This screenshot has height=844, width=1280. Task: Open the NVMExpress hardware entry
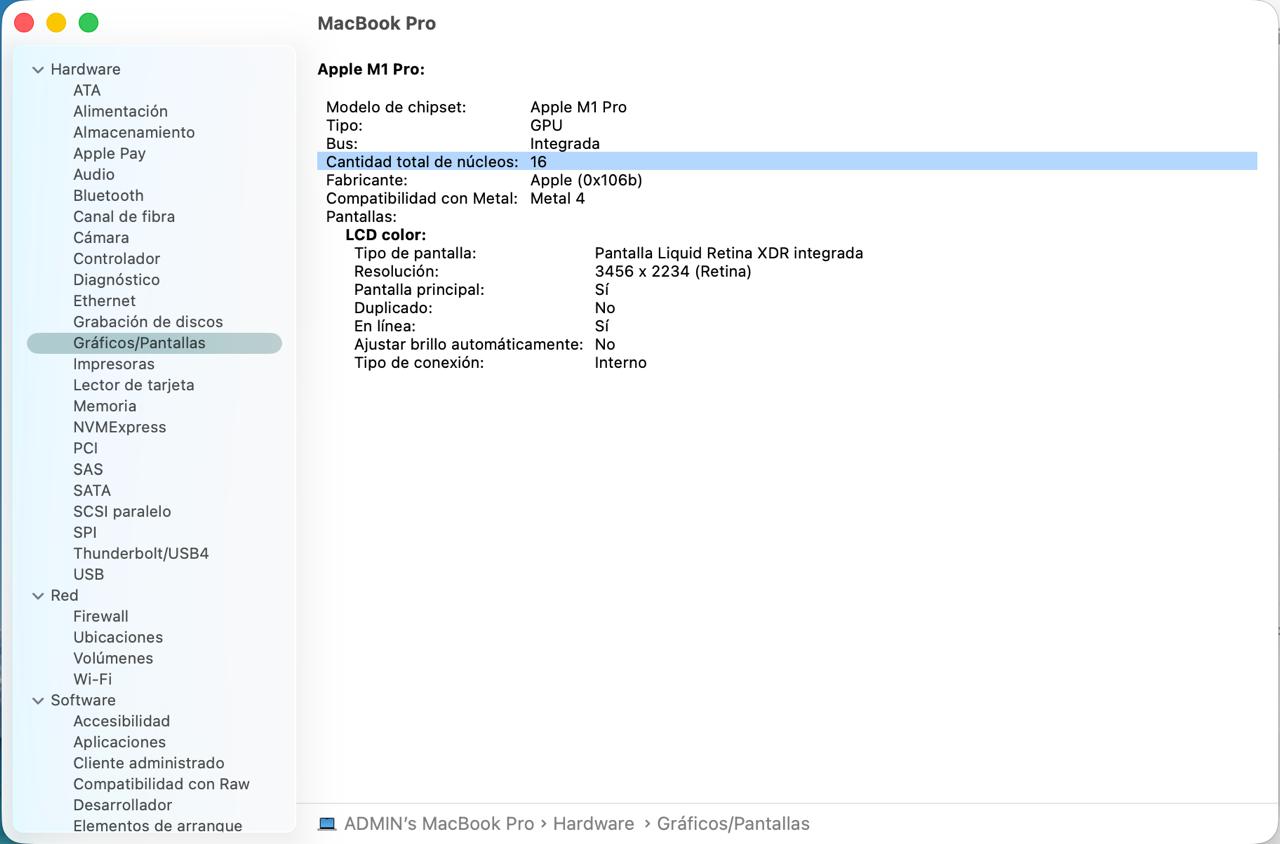119,428
